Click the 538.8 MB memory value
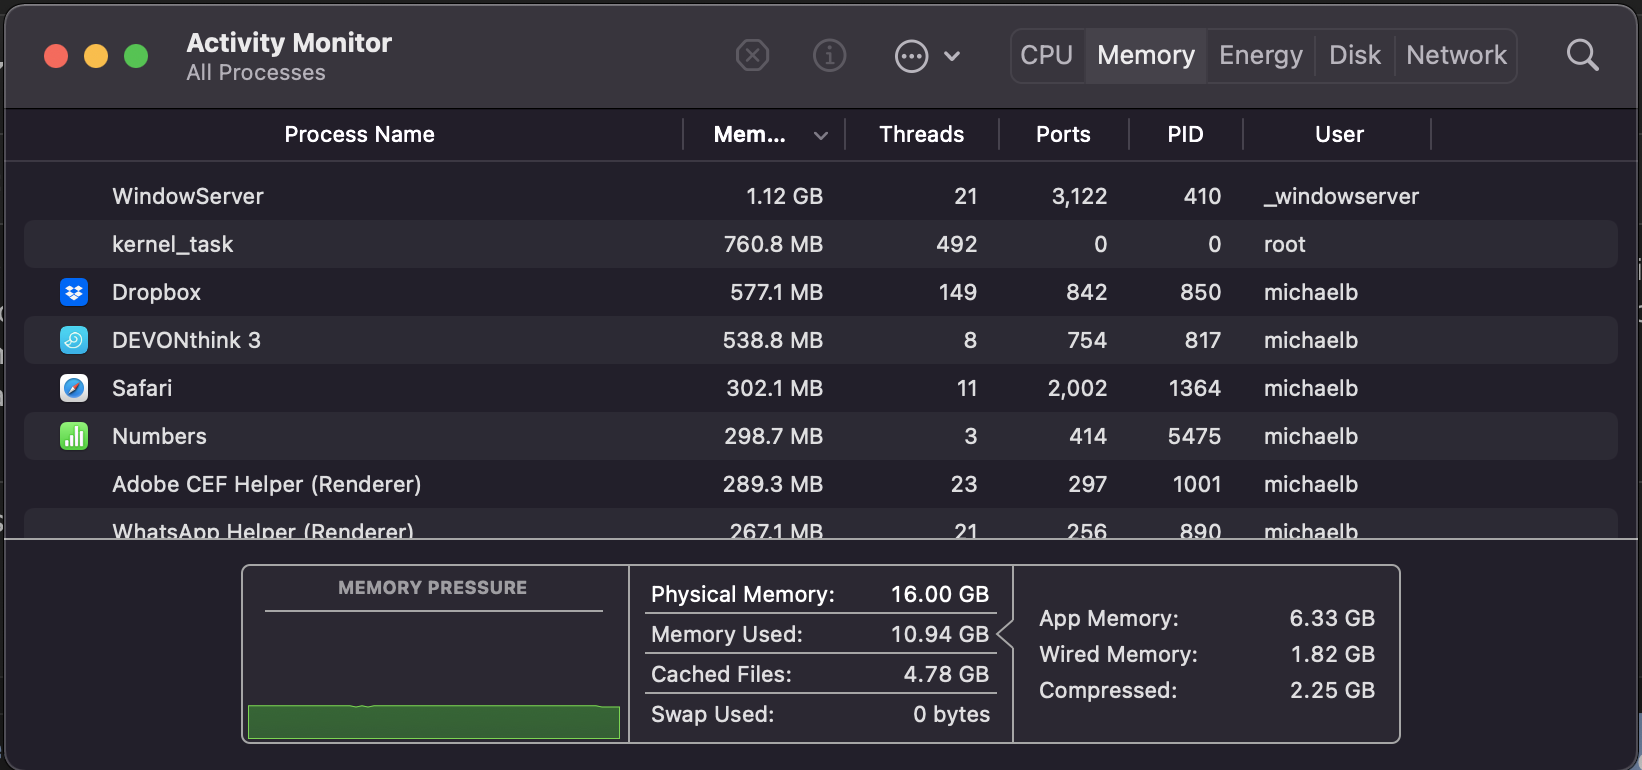 773,340
